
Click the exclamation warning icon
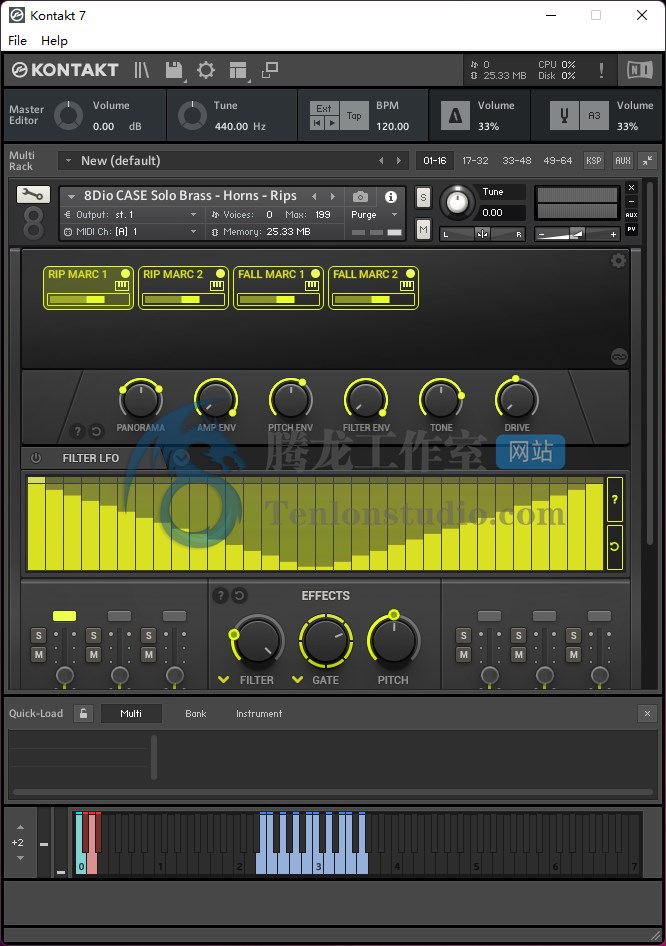click(x=601, y=70)
